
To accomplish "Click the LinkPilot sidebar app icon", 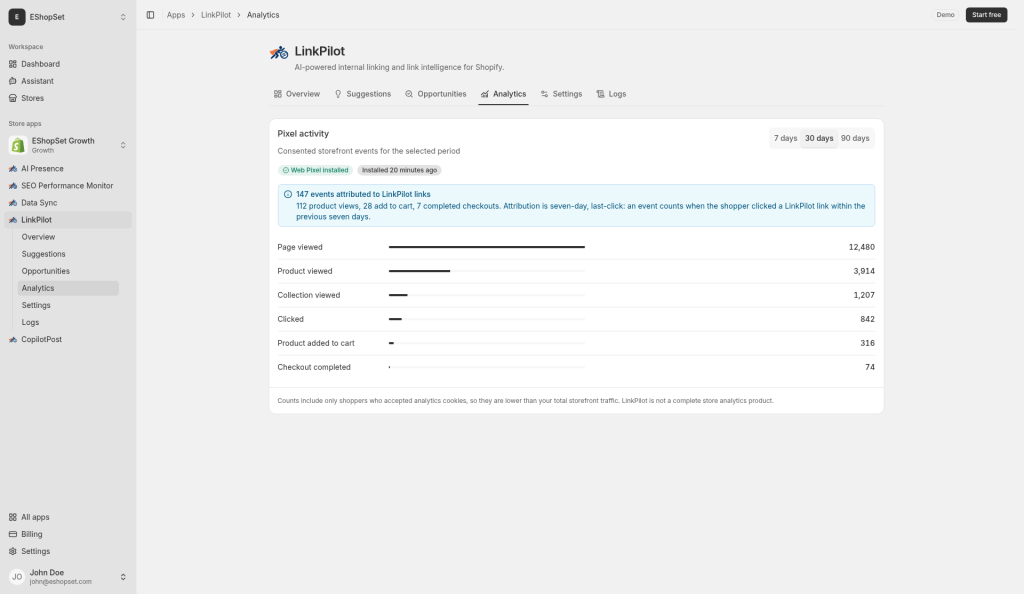I will pos(12,220).
